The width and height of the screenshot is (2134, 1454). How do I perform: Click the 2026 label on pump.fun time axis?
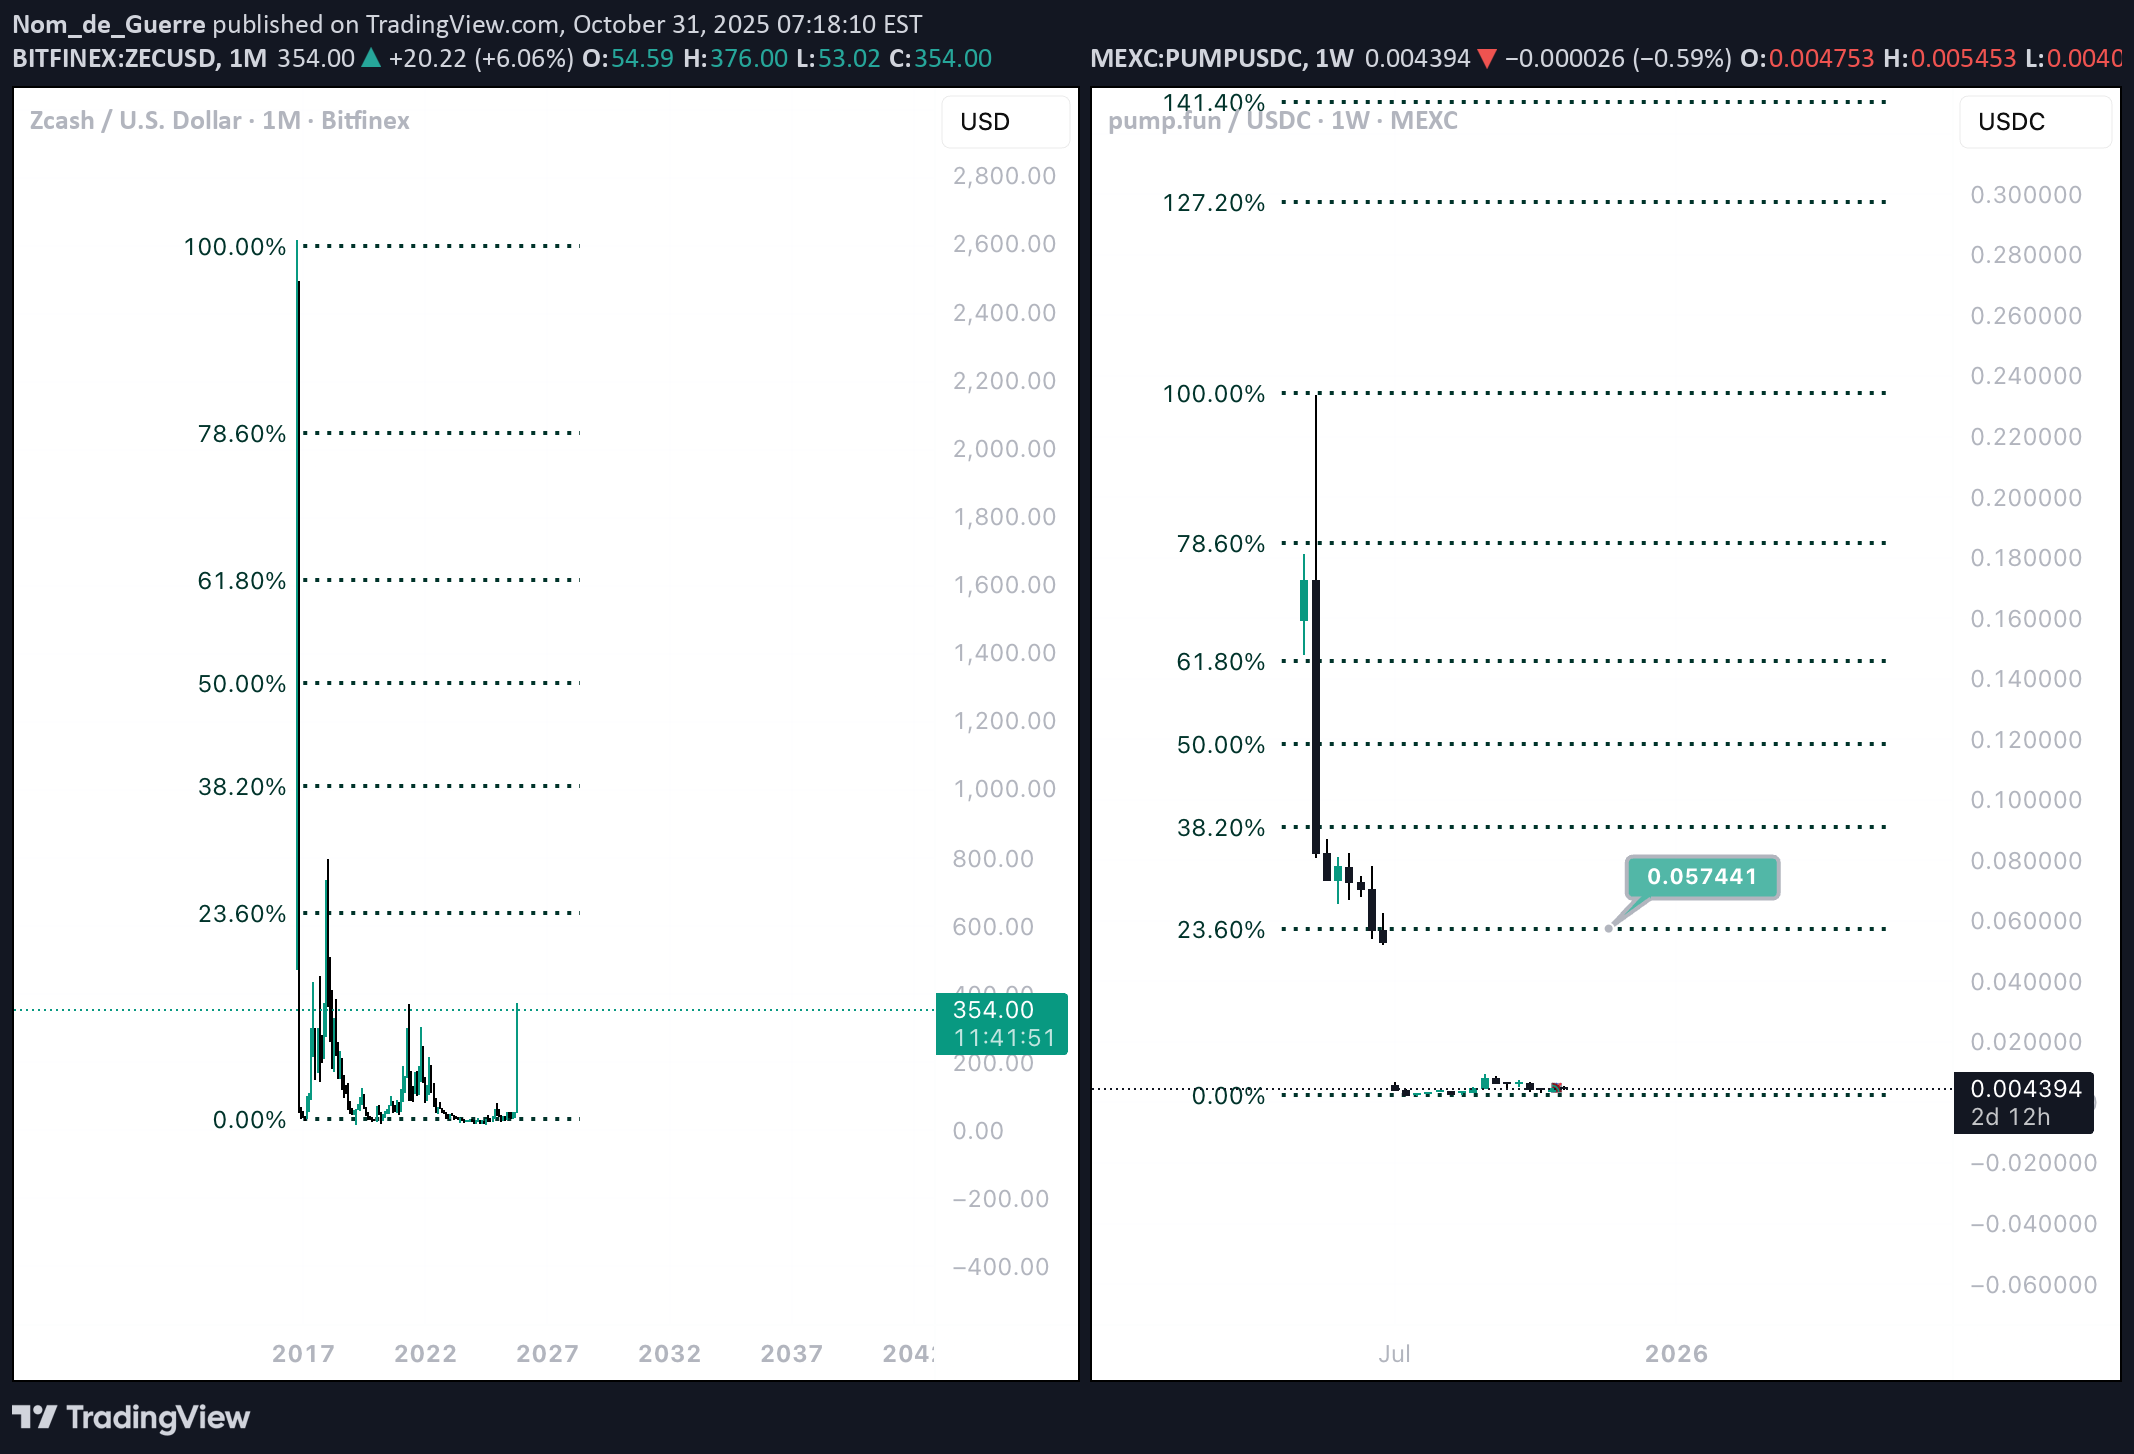point(1676,1353)
